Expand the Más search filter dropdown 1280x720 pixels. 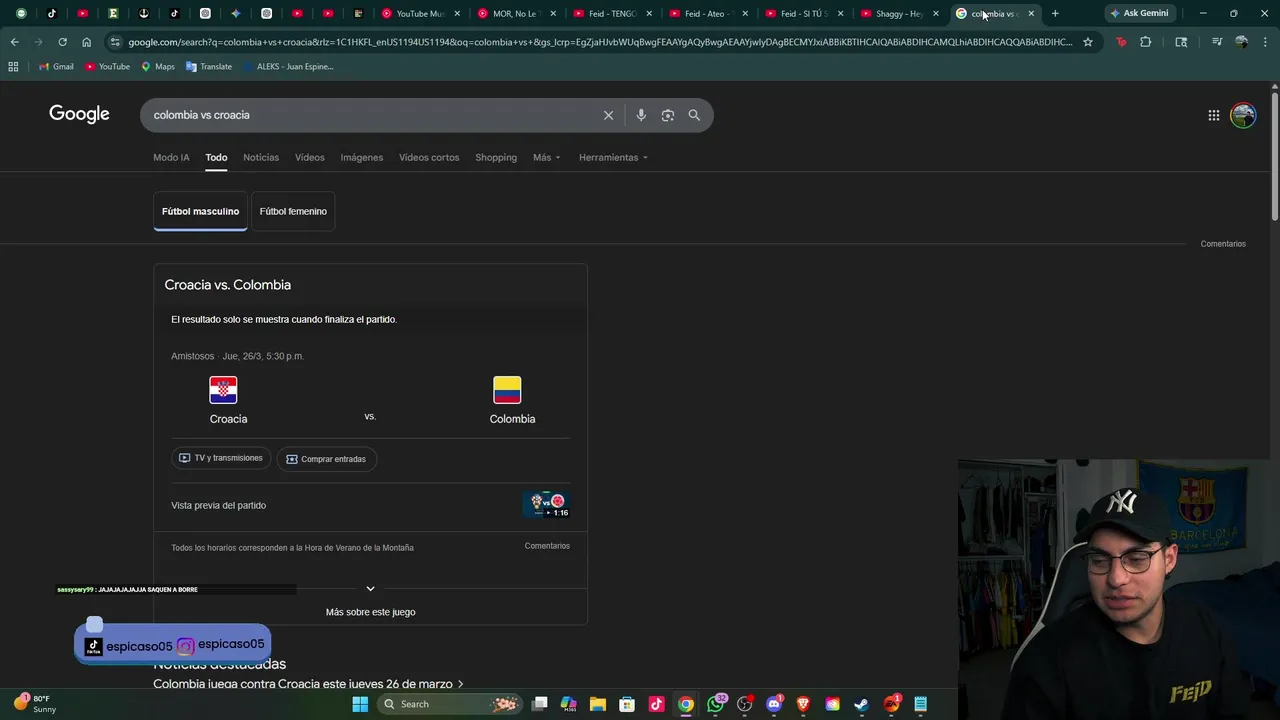click(x=546, y=157)
